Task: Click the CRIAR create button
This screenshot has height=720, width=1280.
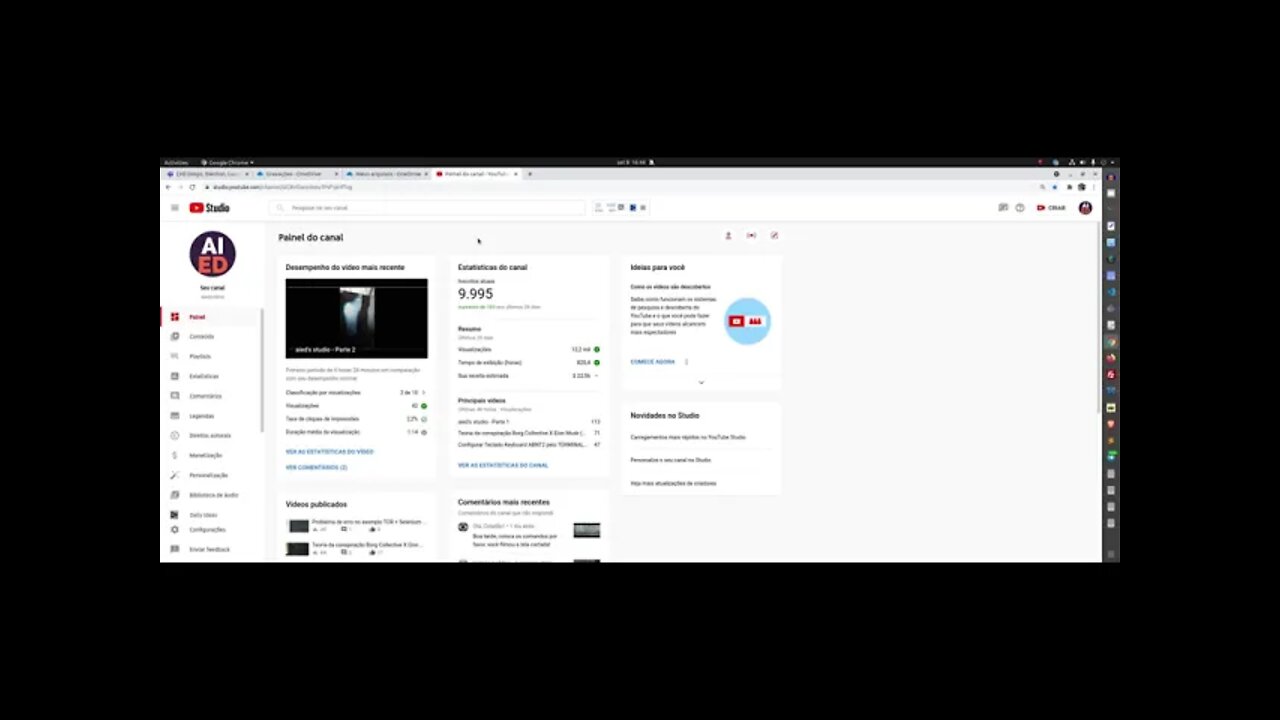Action: pos(1051,208)
